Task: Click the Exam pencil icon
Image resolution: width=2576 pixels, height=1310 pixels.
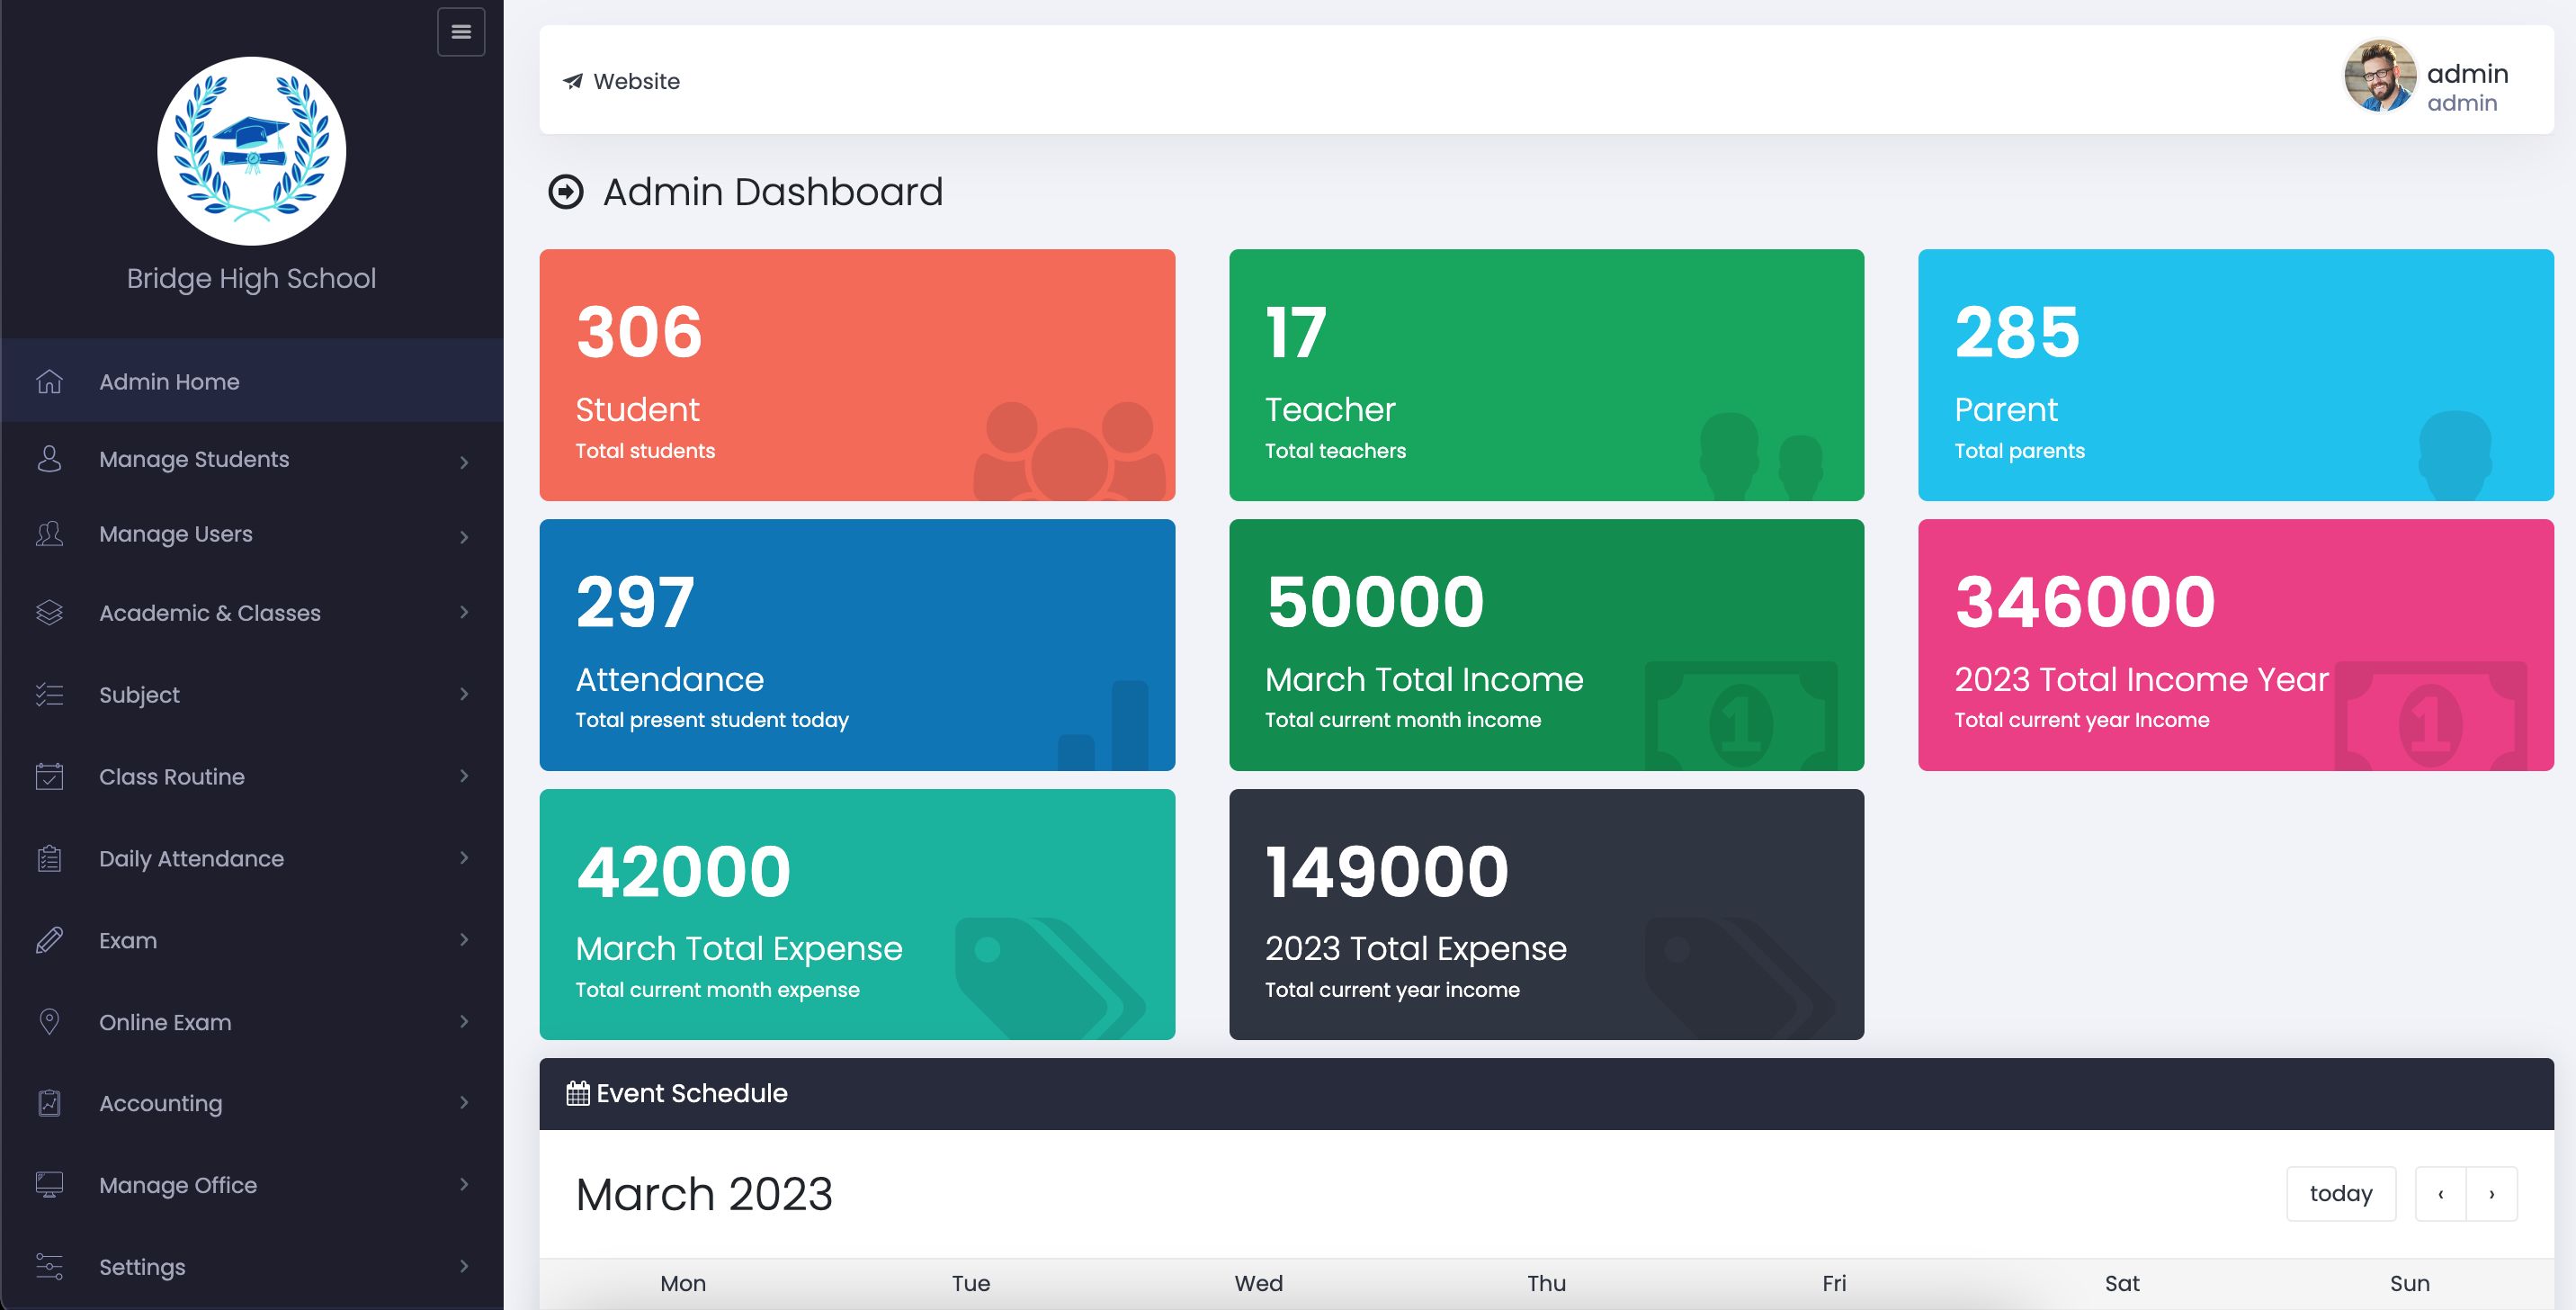Action: pos(49,940)
